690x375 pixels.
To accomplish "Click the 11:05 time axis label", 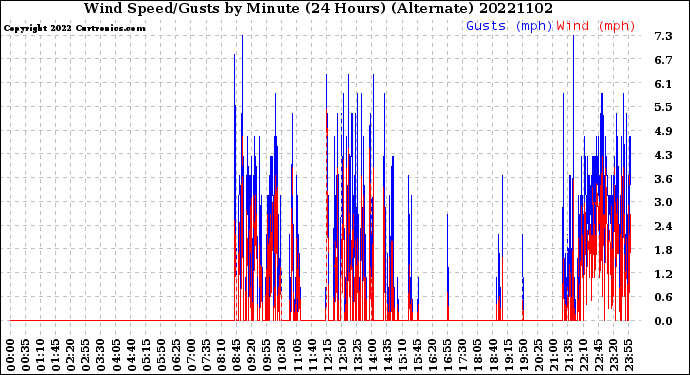I will click(296, 355).
